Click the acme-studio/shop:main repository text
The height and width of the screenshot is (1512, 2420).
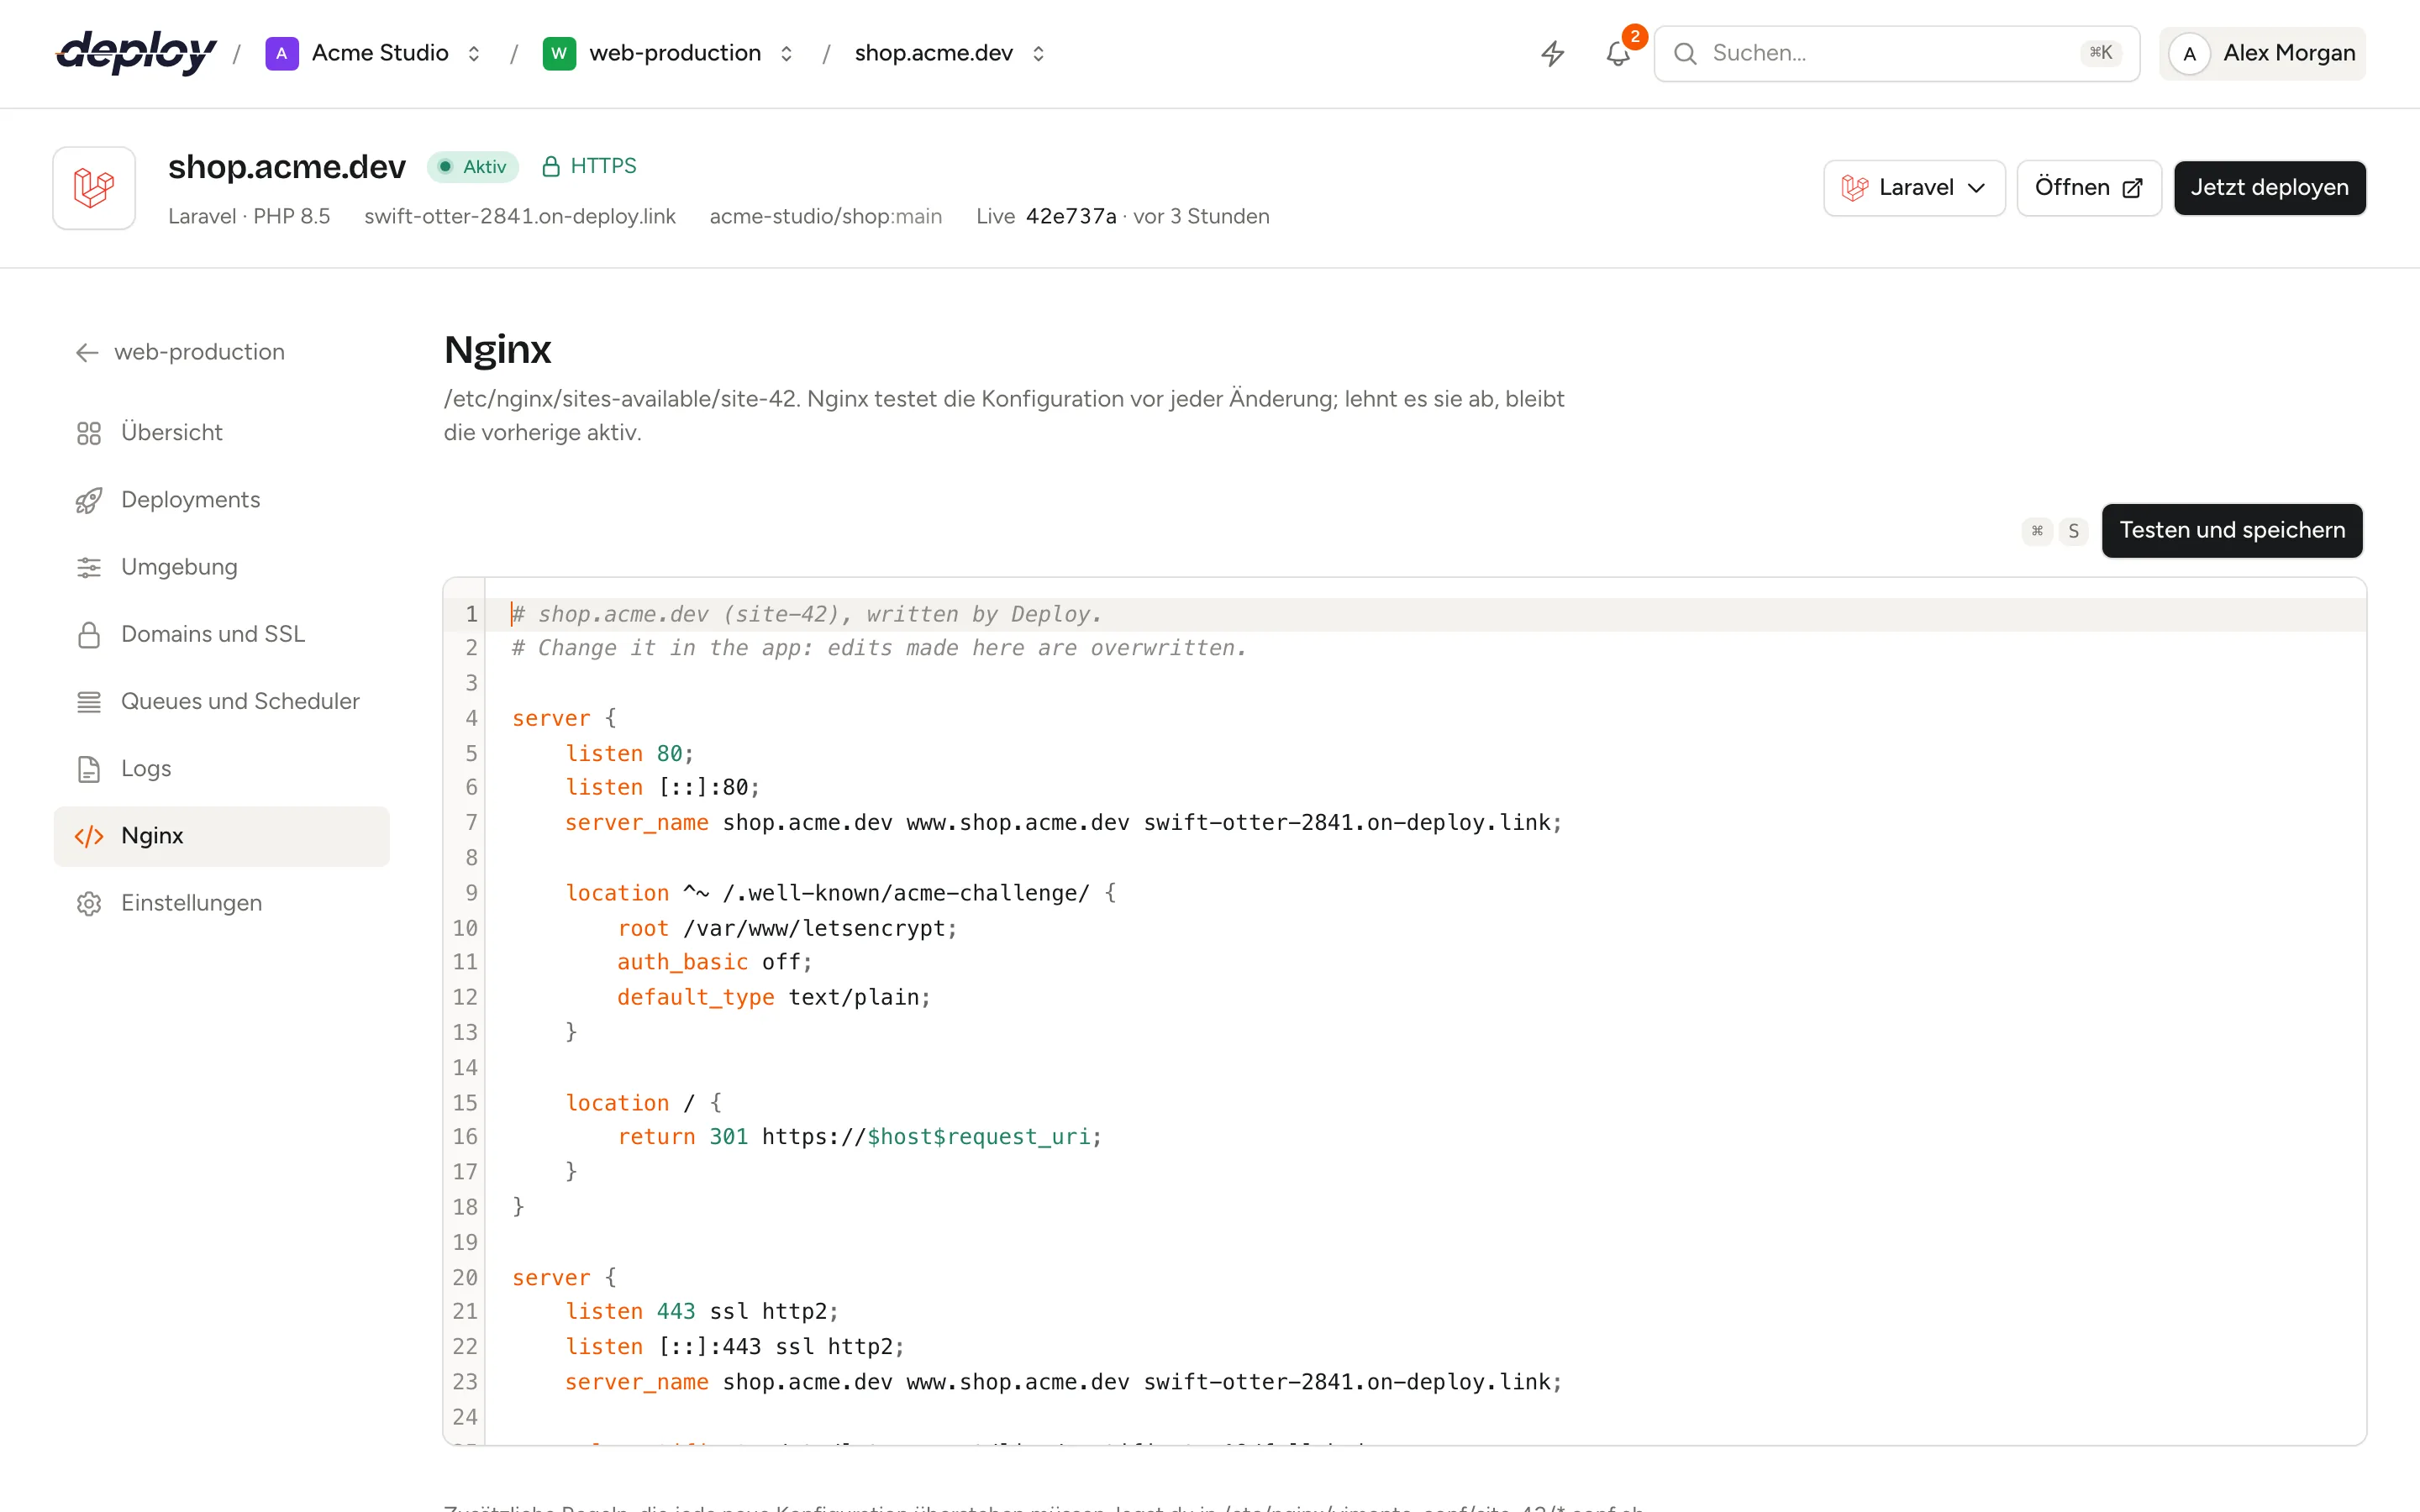click(826, 217)
